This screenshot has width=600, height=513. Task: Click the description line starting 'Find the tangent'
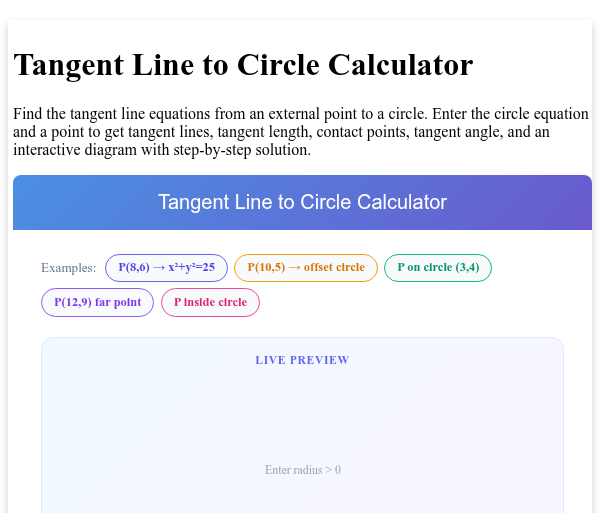[x=301, y=114]
